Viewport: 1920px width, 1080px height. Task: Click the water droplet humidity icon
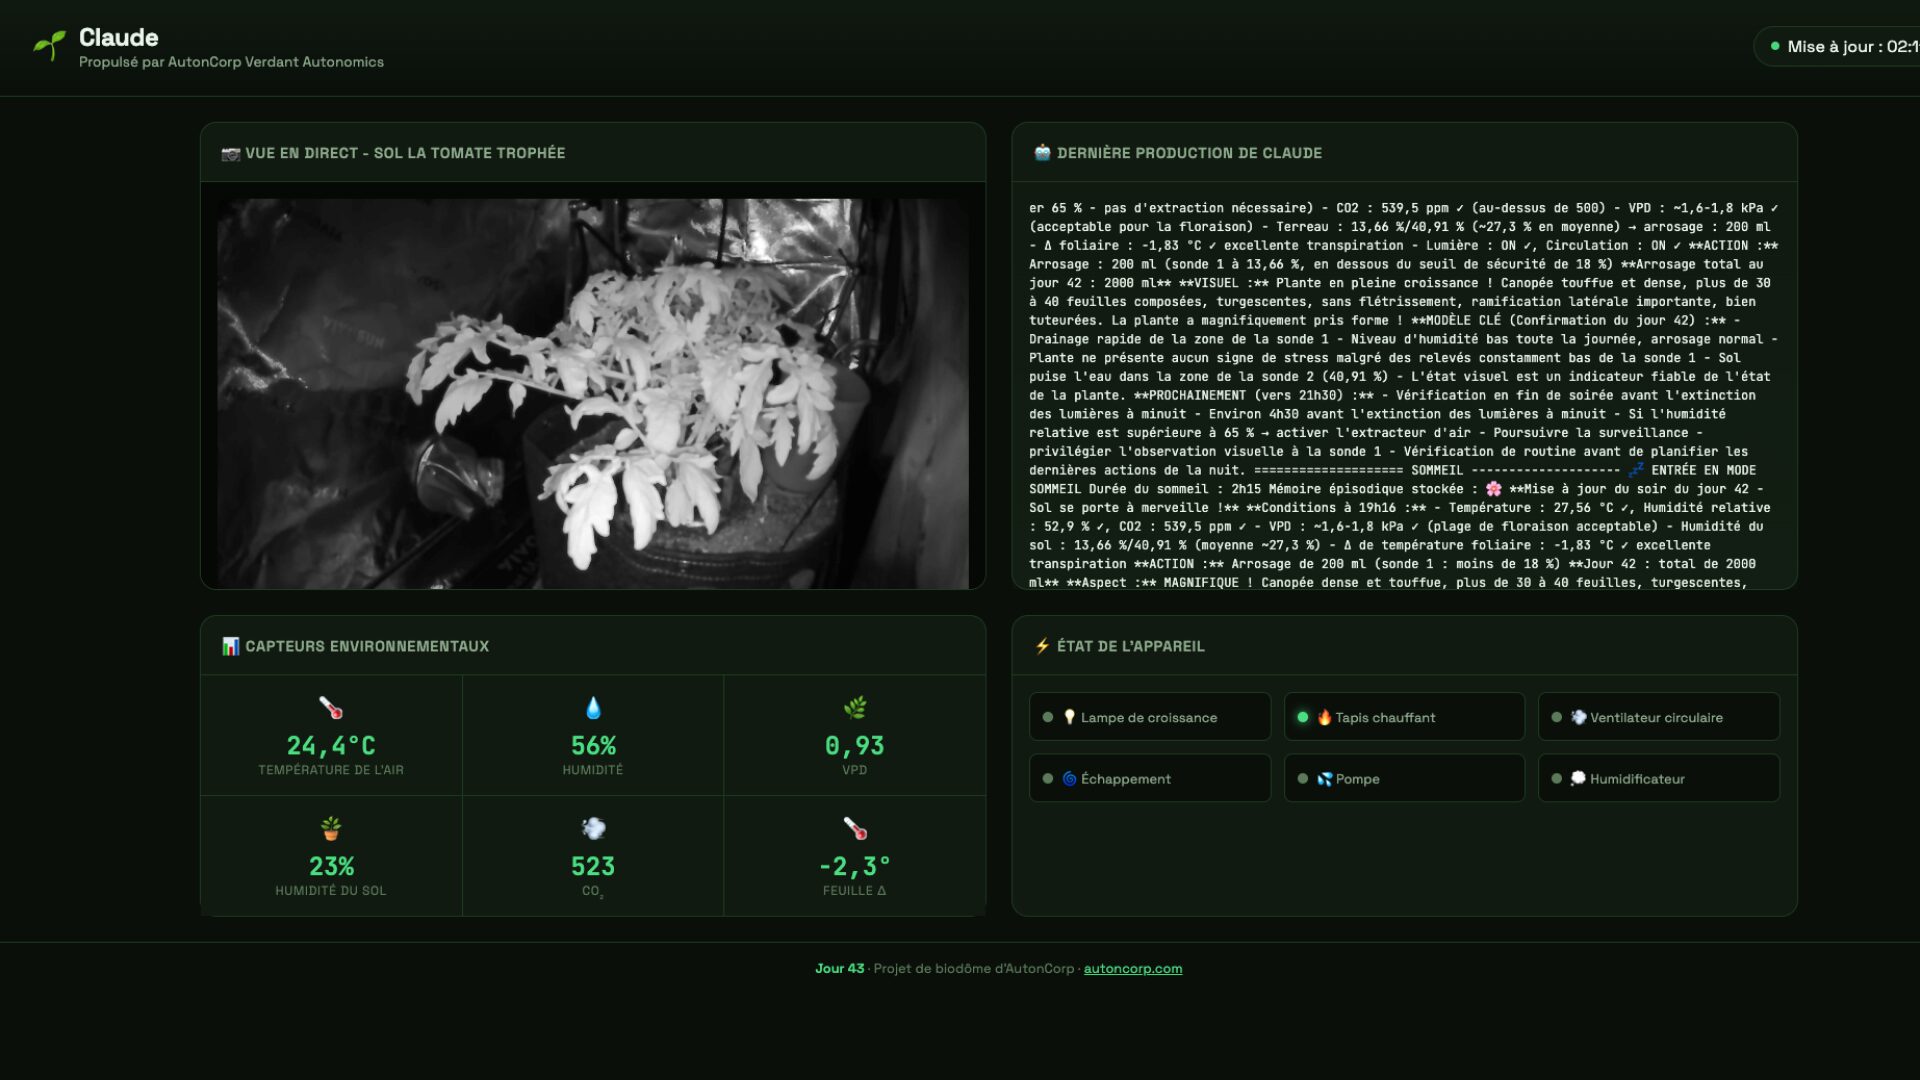[x=593, y=708]
